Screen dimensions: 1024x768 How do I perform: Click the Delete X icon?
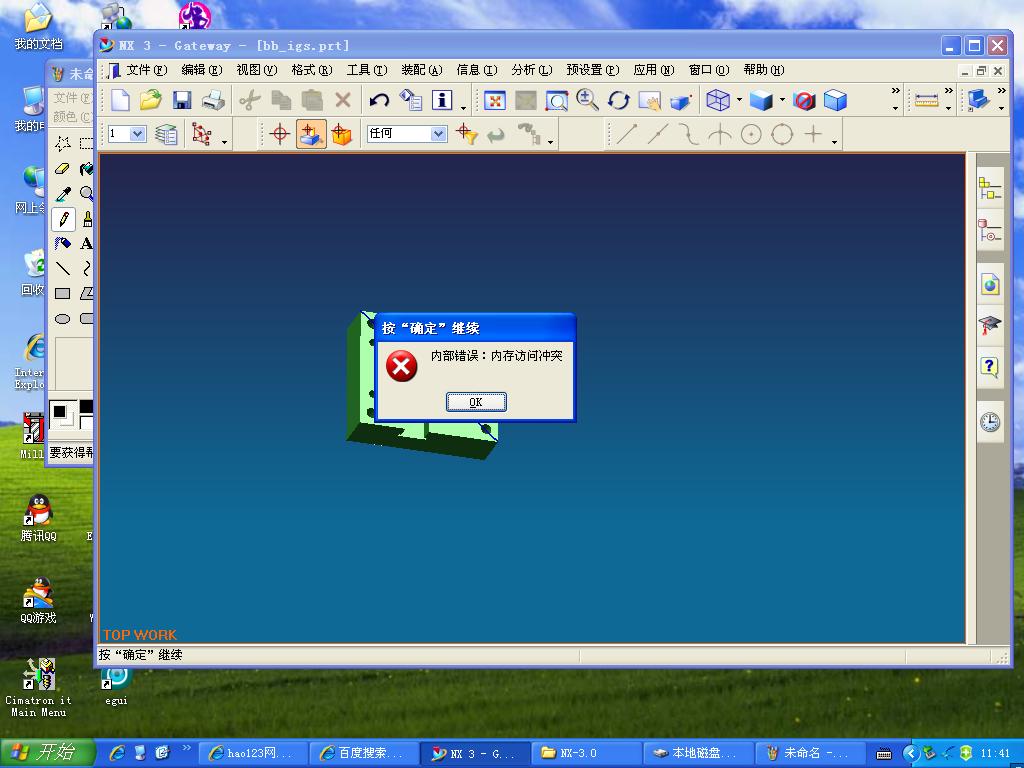pos(343,100)
